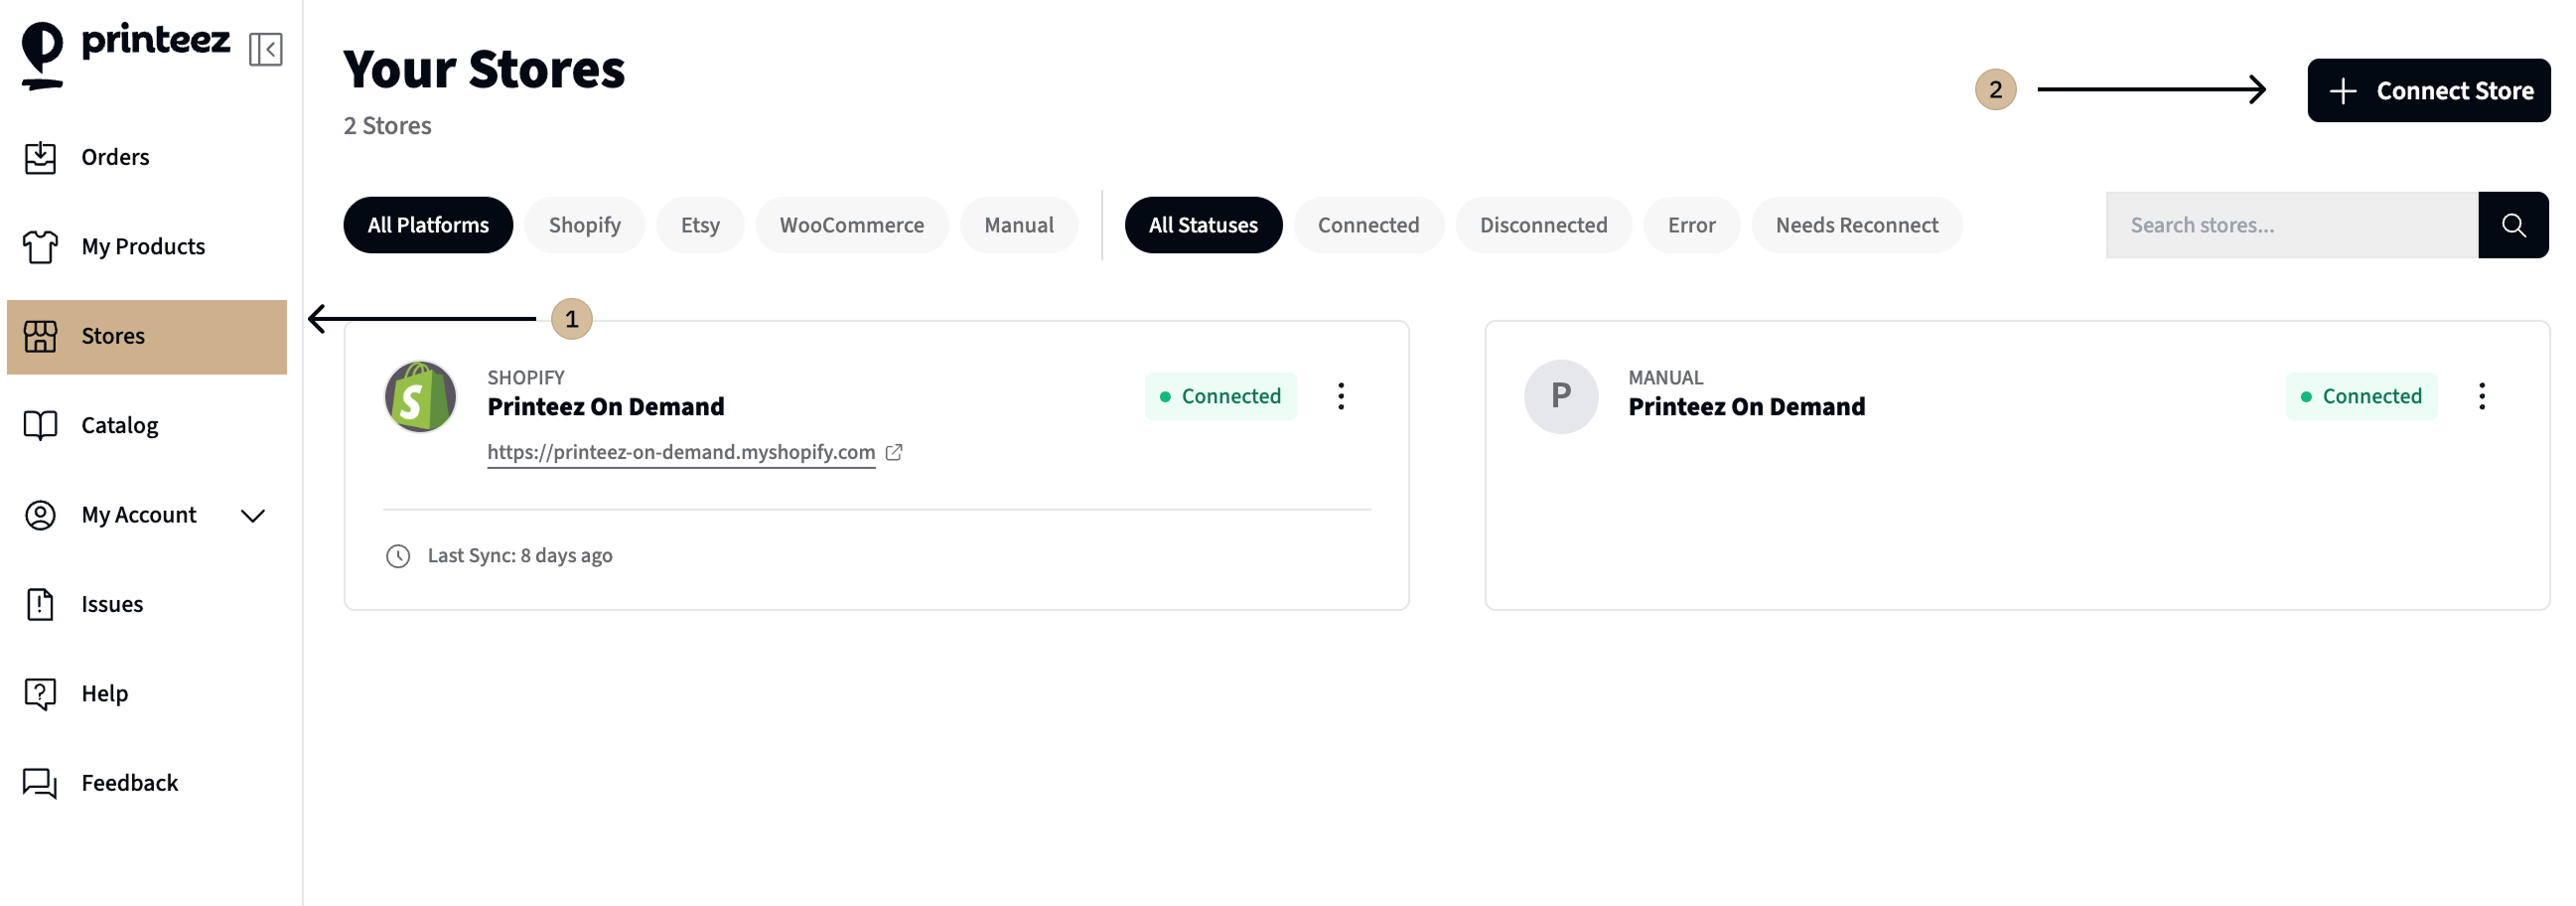Viewport: 2576px width, 906px height.
Task: Select the All Statuses filter
Action: 1203,225
